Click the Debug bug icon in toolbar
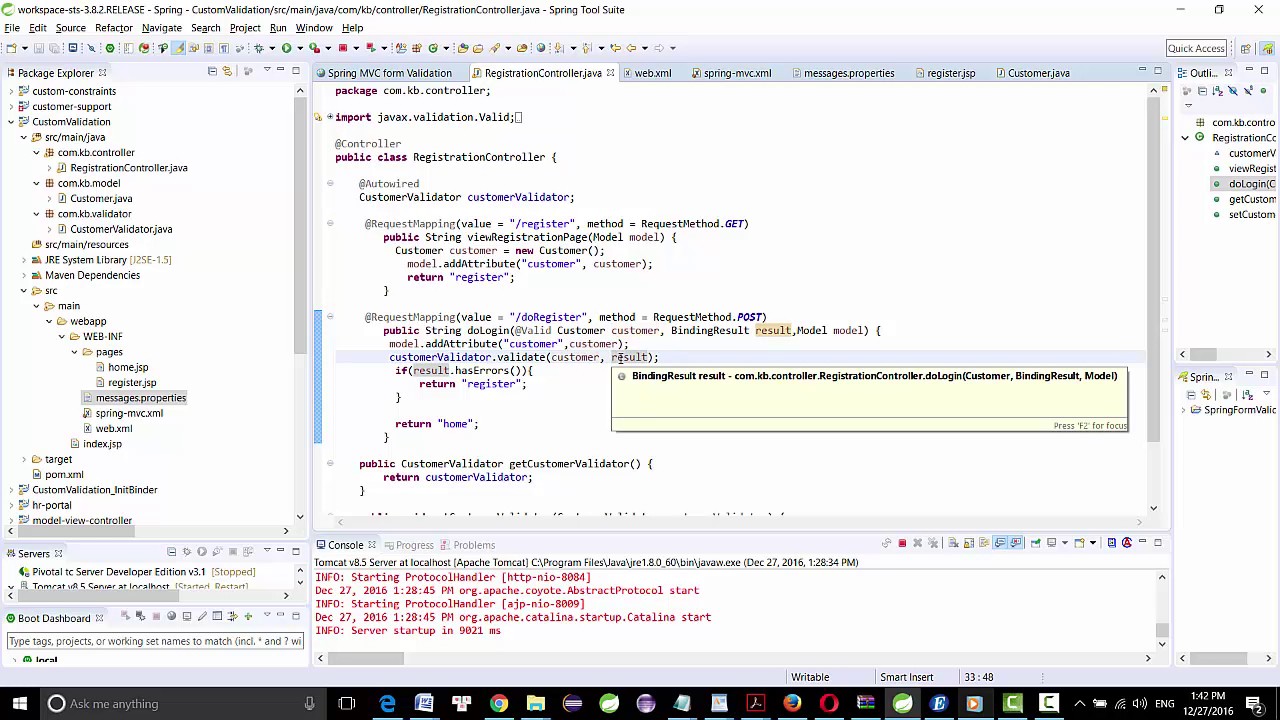The width and height of the screenshot is (1280, 720). pos(259,48)
